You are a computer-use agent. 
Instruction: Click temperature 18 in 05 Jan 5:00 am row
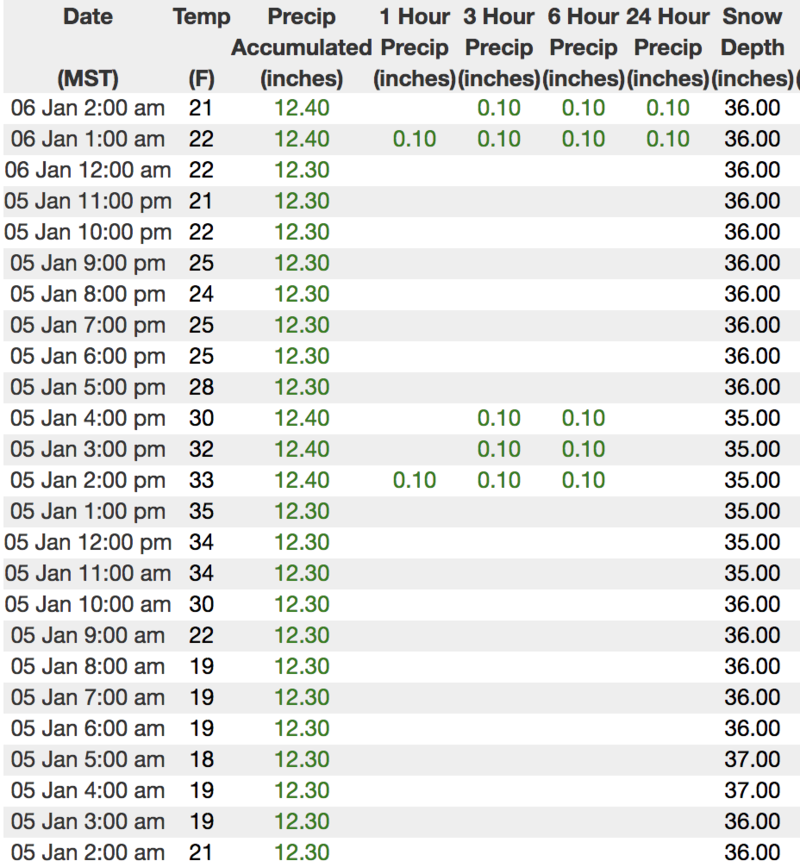(201, 759)
